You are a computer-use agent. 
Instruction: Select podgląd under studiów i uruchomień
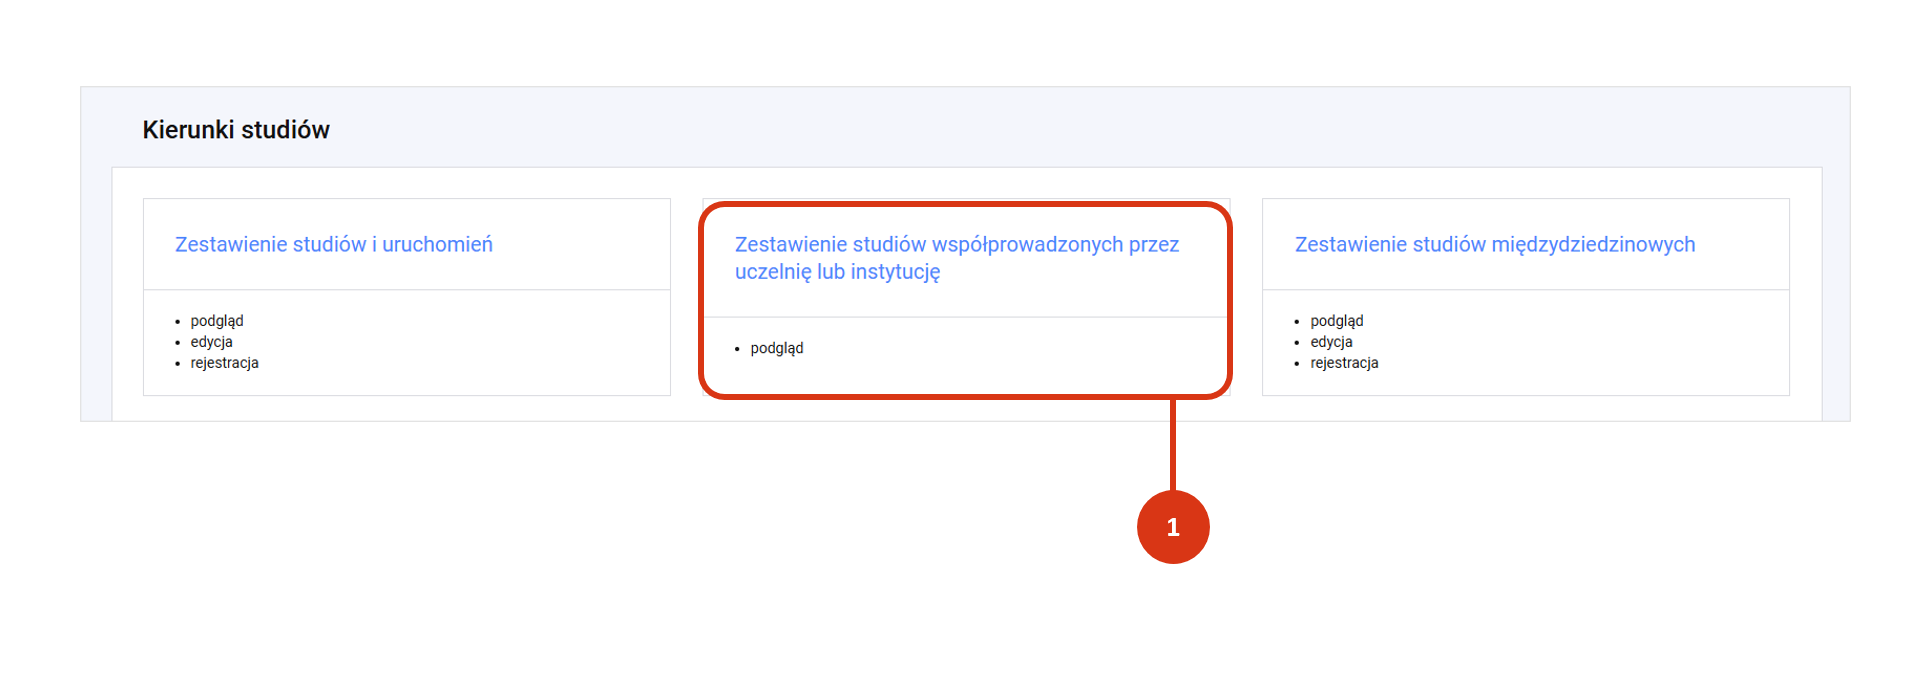pyautogui.click(x=217, y=321)
